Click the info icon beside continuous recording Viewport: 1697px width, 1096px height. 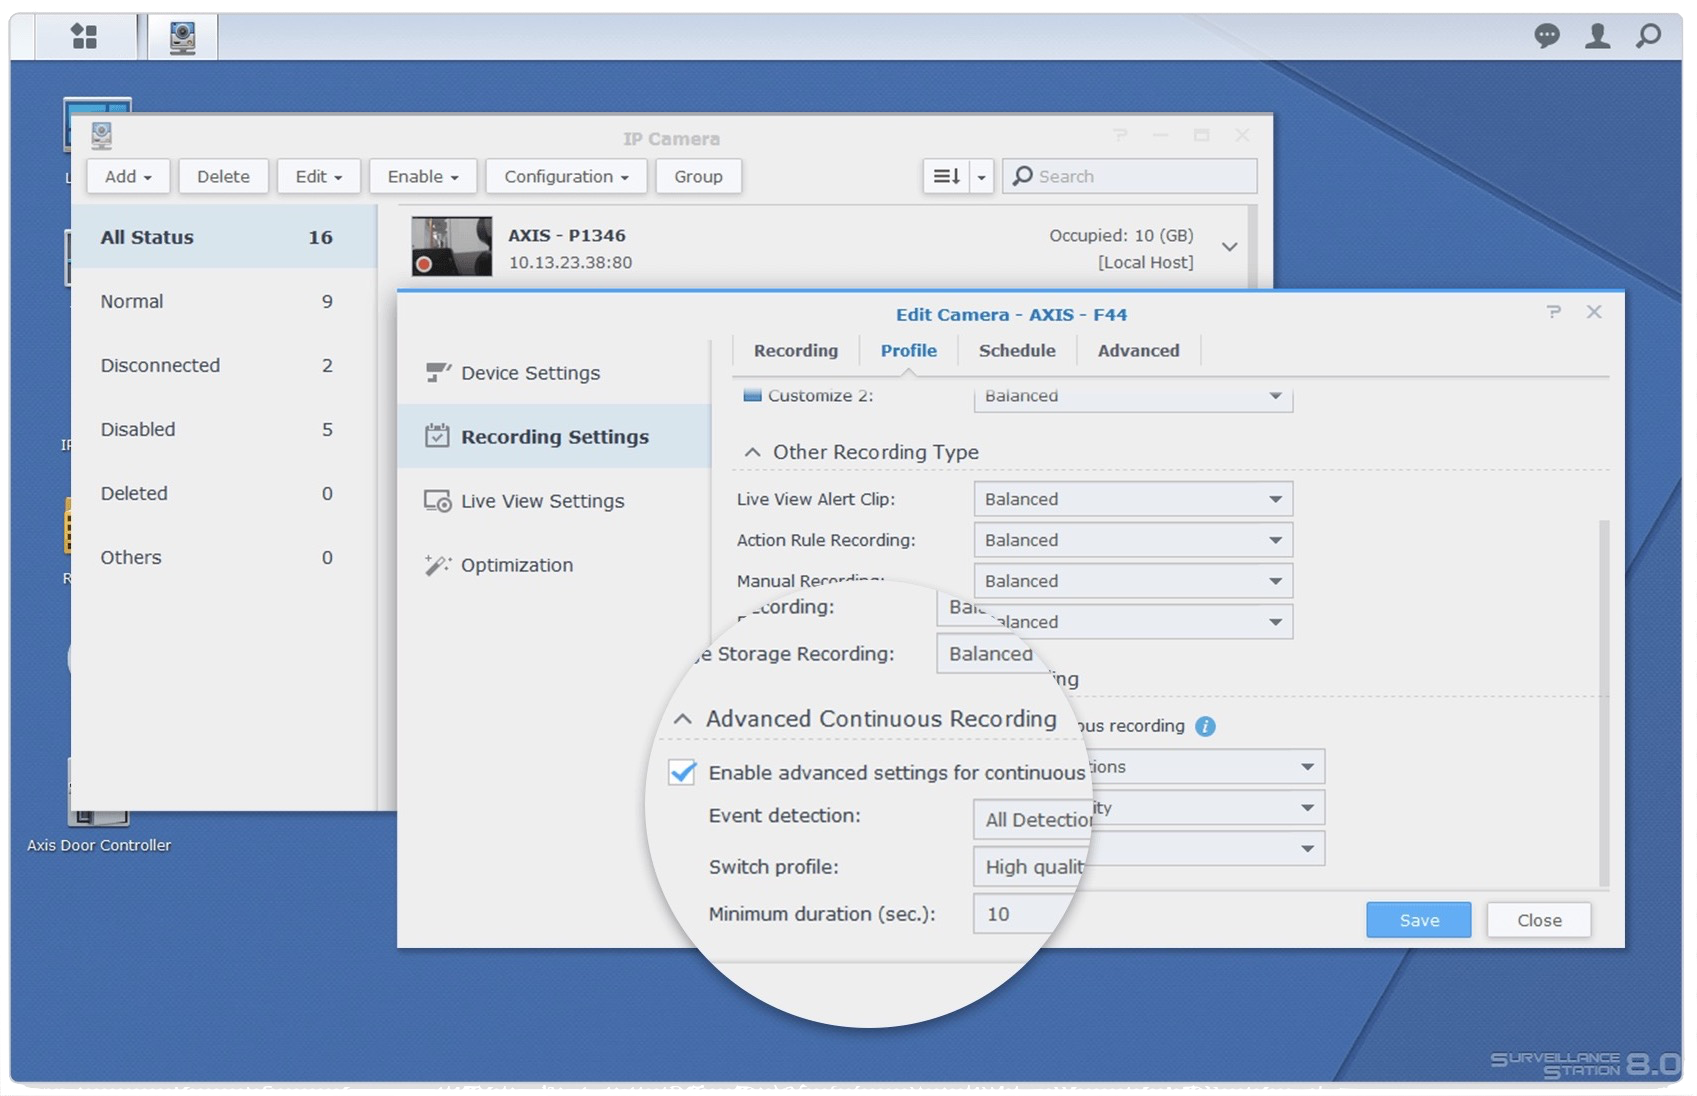(1205, 726)
